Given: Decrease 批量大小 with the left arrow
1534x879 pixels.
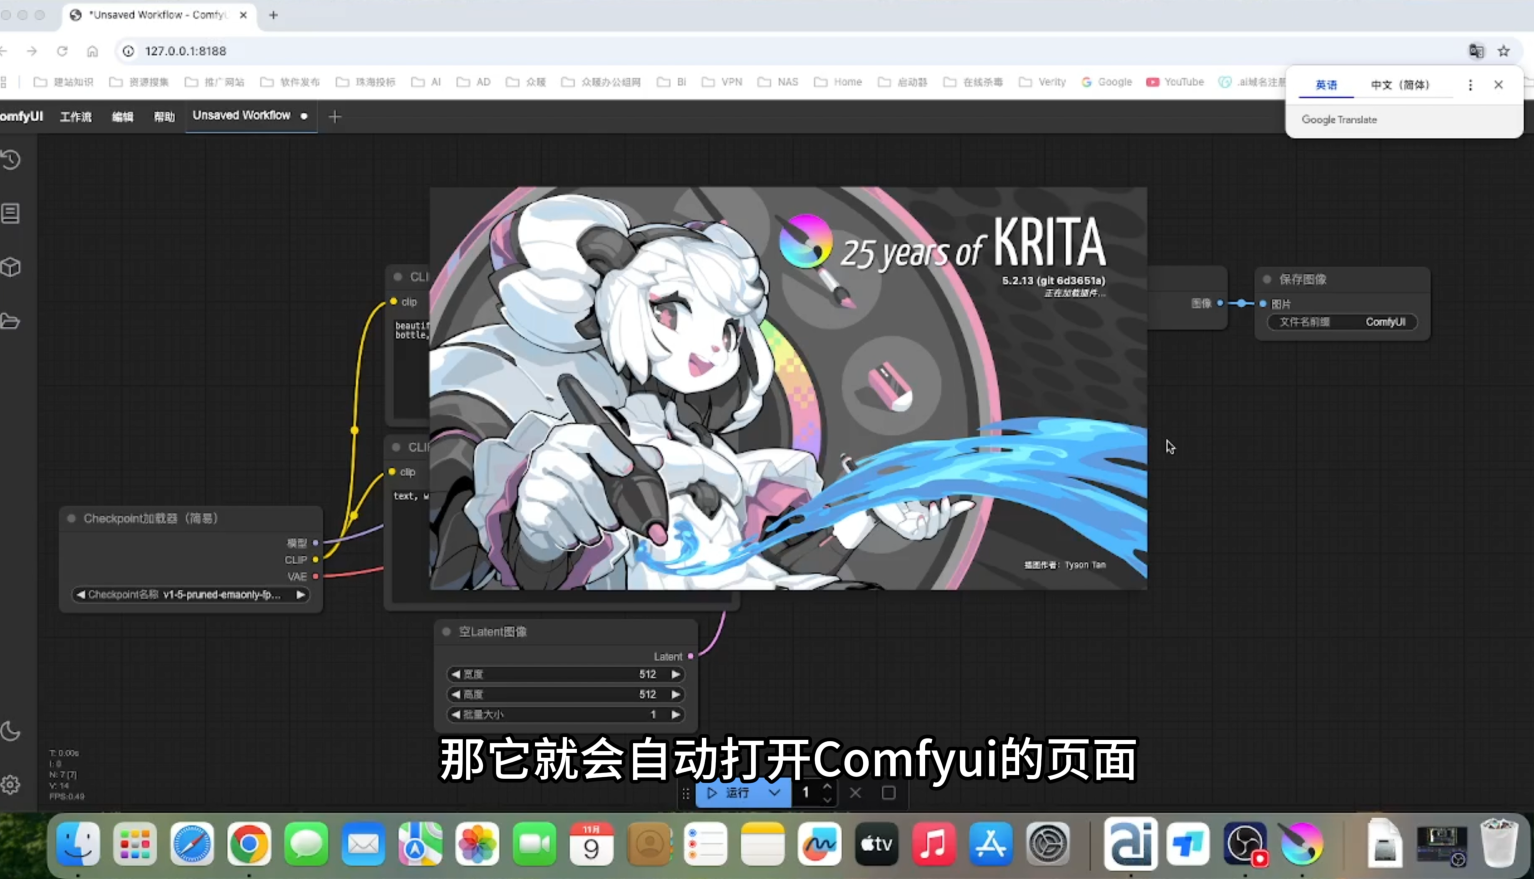Looking at the screenshot, I should point(456,715).
